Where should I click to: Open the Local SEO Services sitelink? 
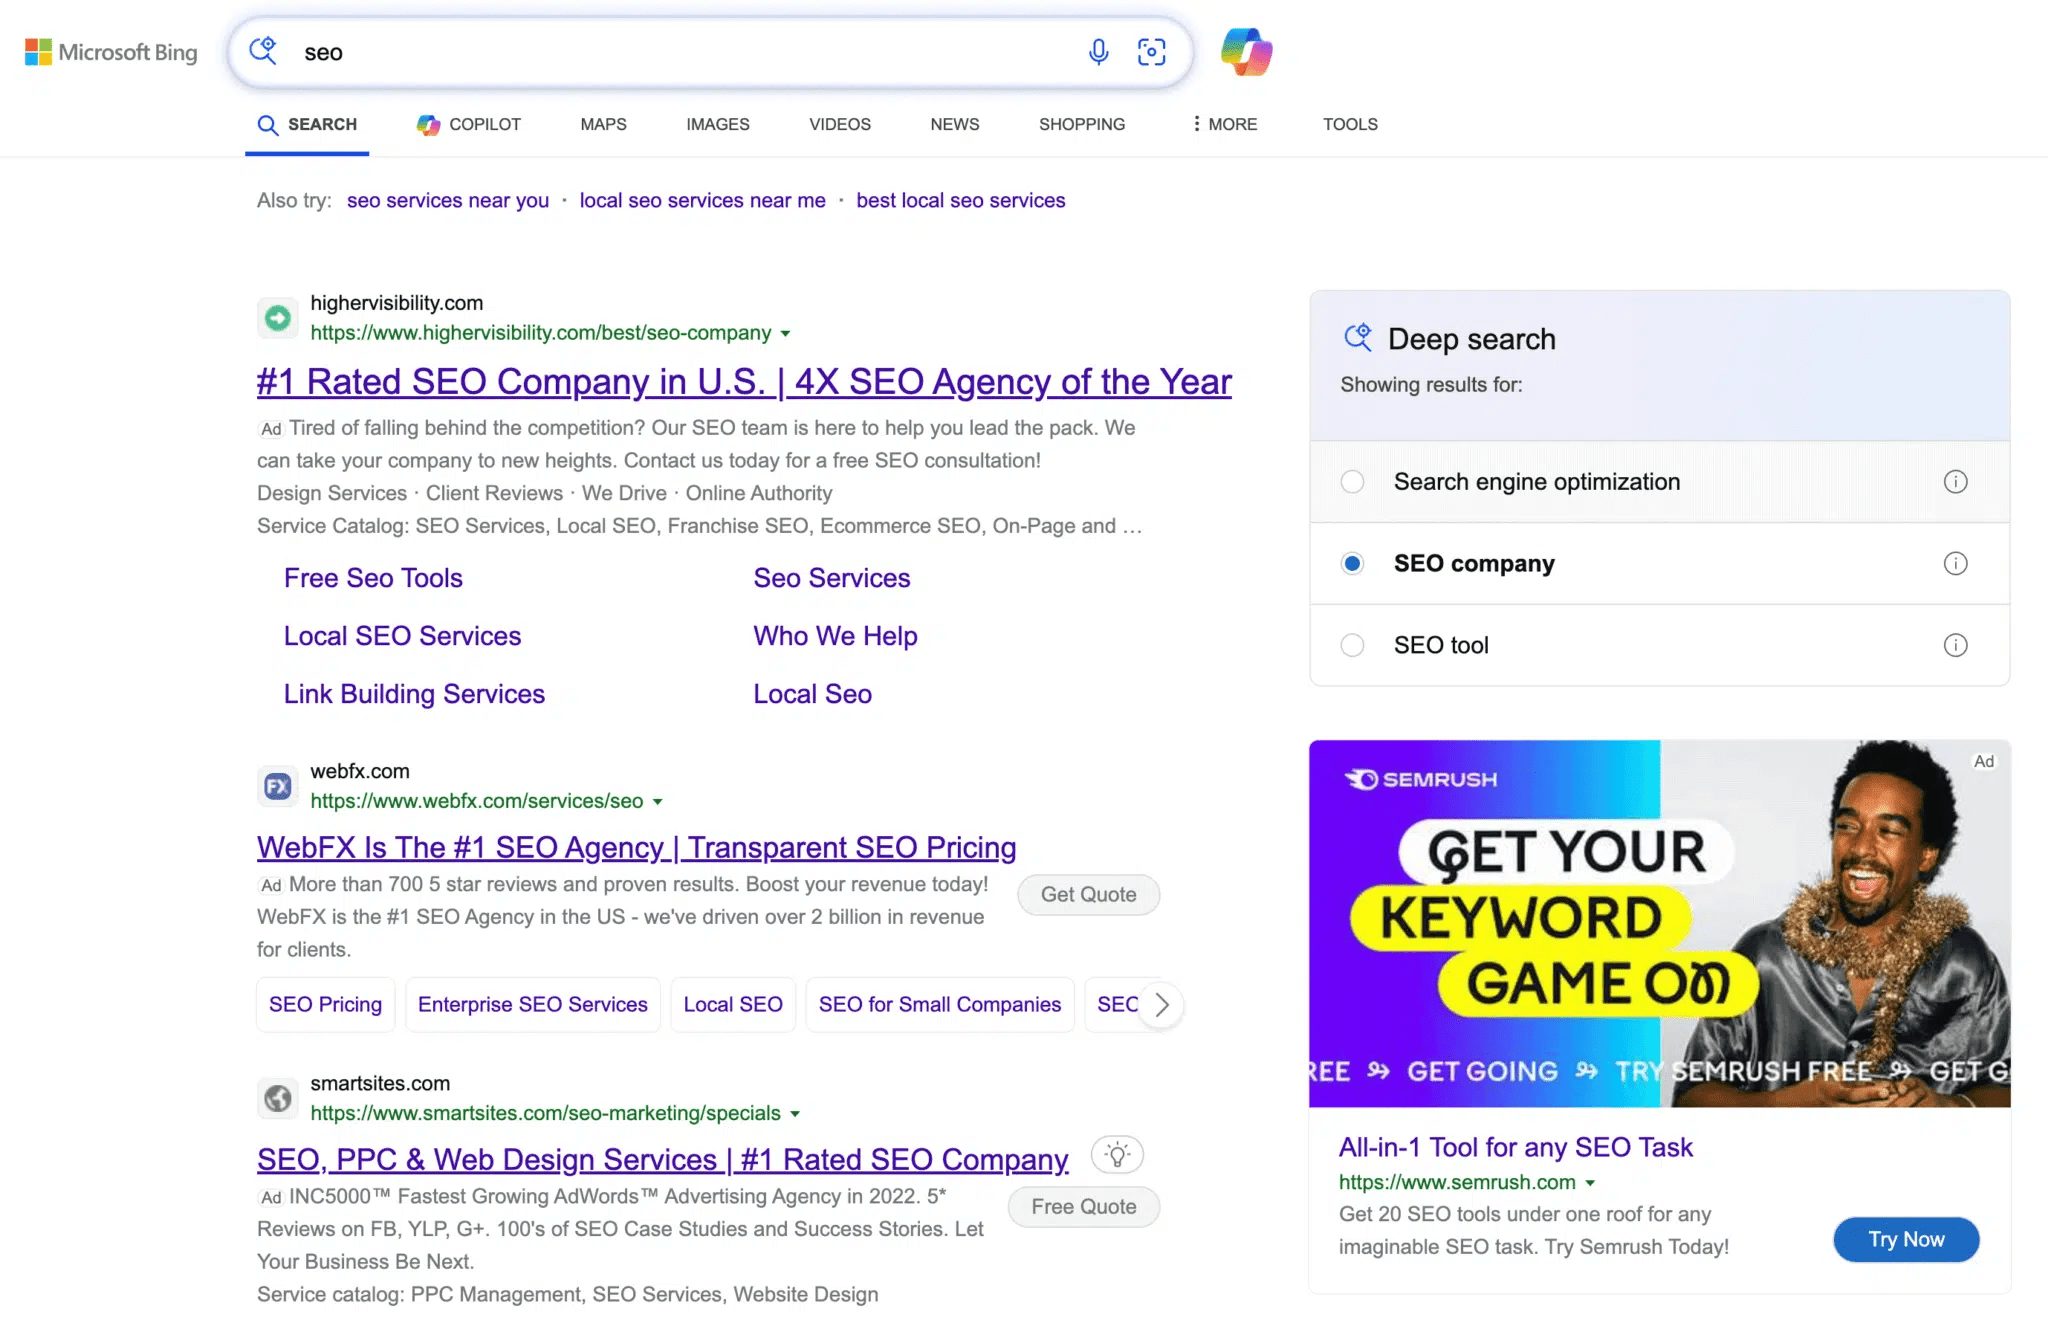[402, 636]
